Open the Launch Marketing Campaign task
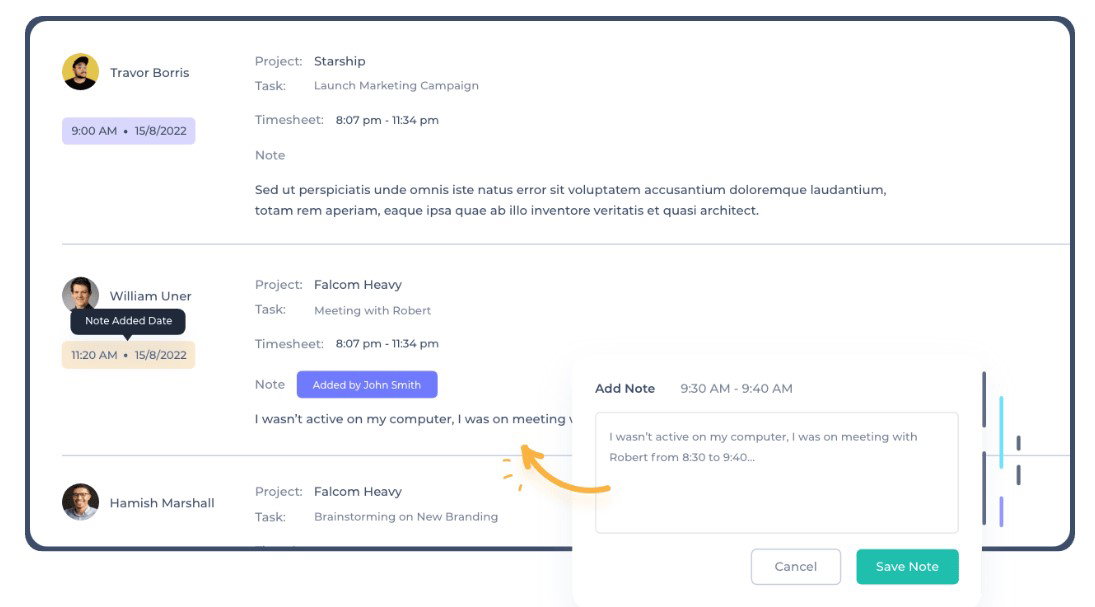 click(x=396, y=85)
